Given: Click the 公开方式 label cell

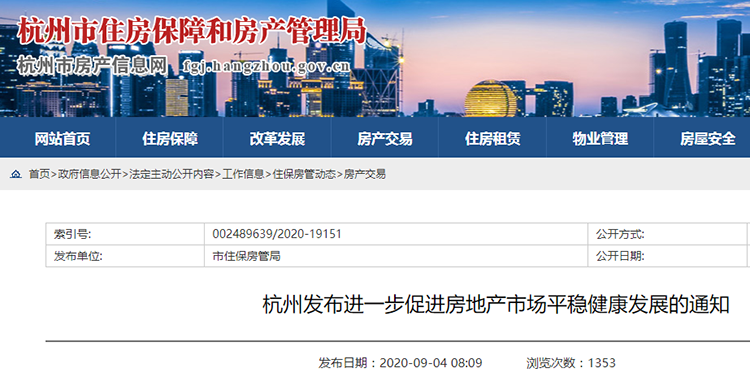Looking at the screenshot, I should click(667, 234).
